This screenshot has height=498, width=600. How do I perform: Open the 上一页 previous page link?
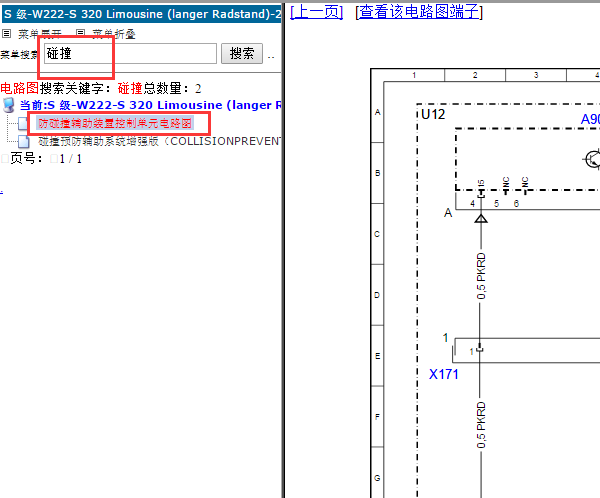click(316, 12)
